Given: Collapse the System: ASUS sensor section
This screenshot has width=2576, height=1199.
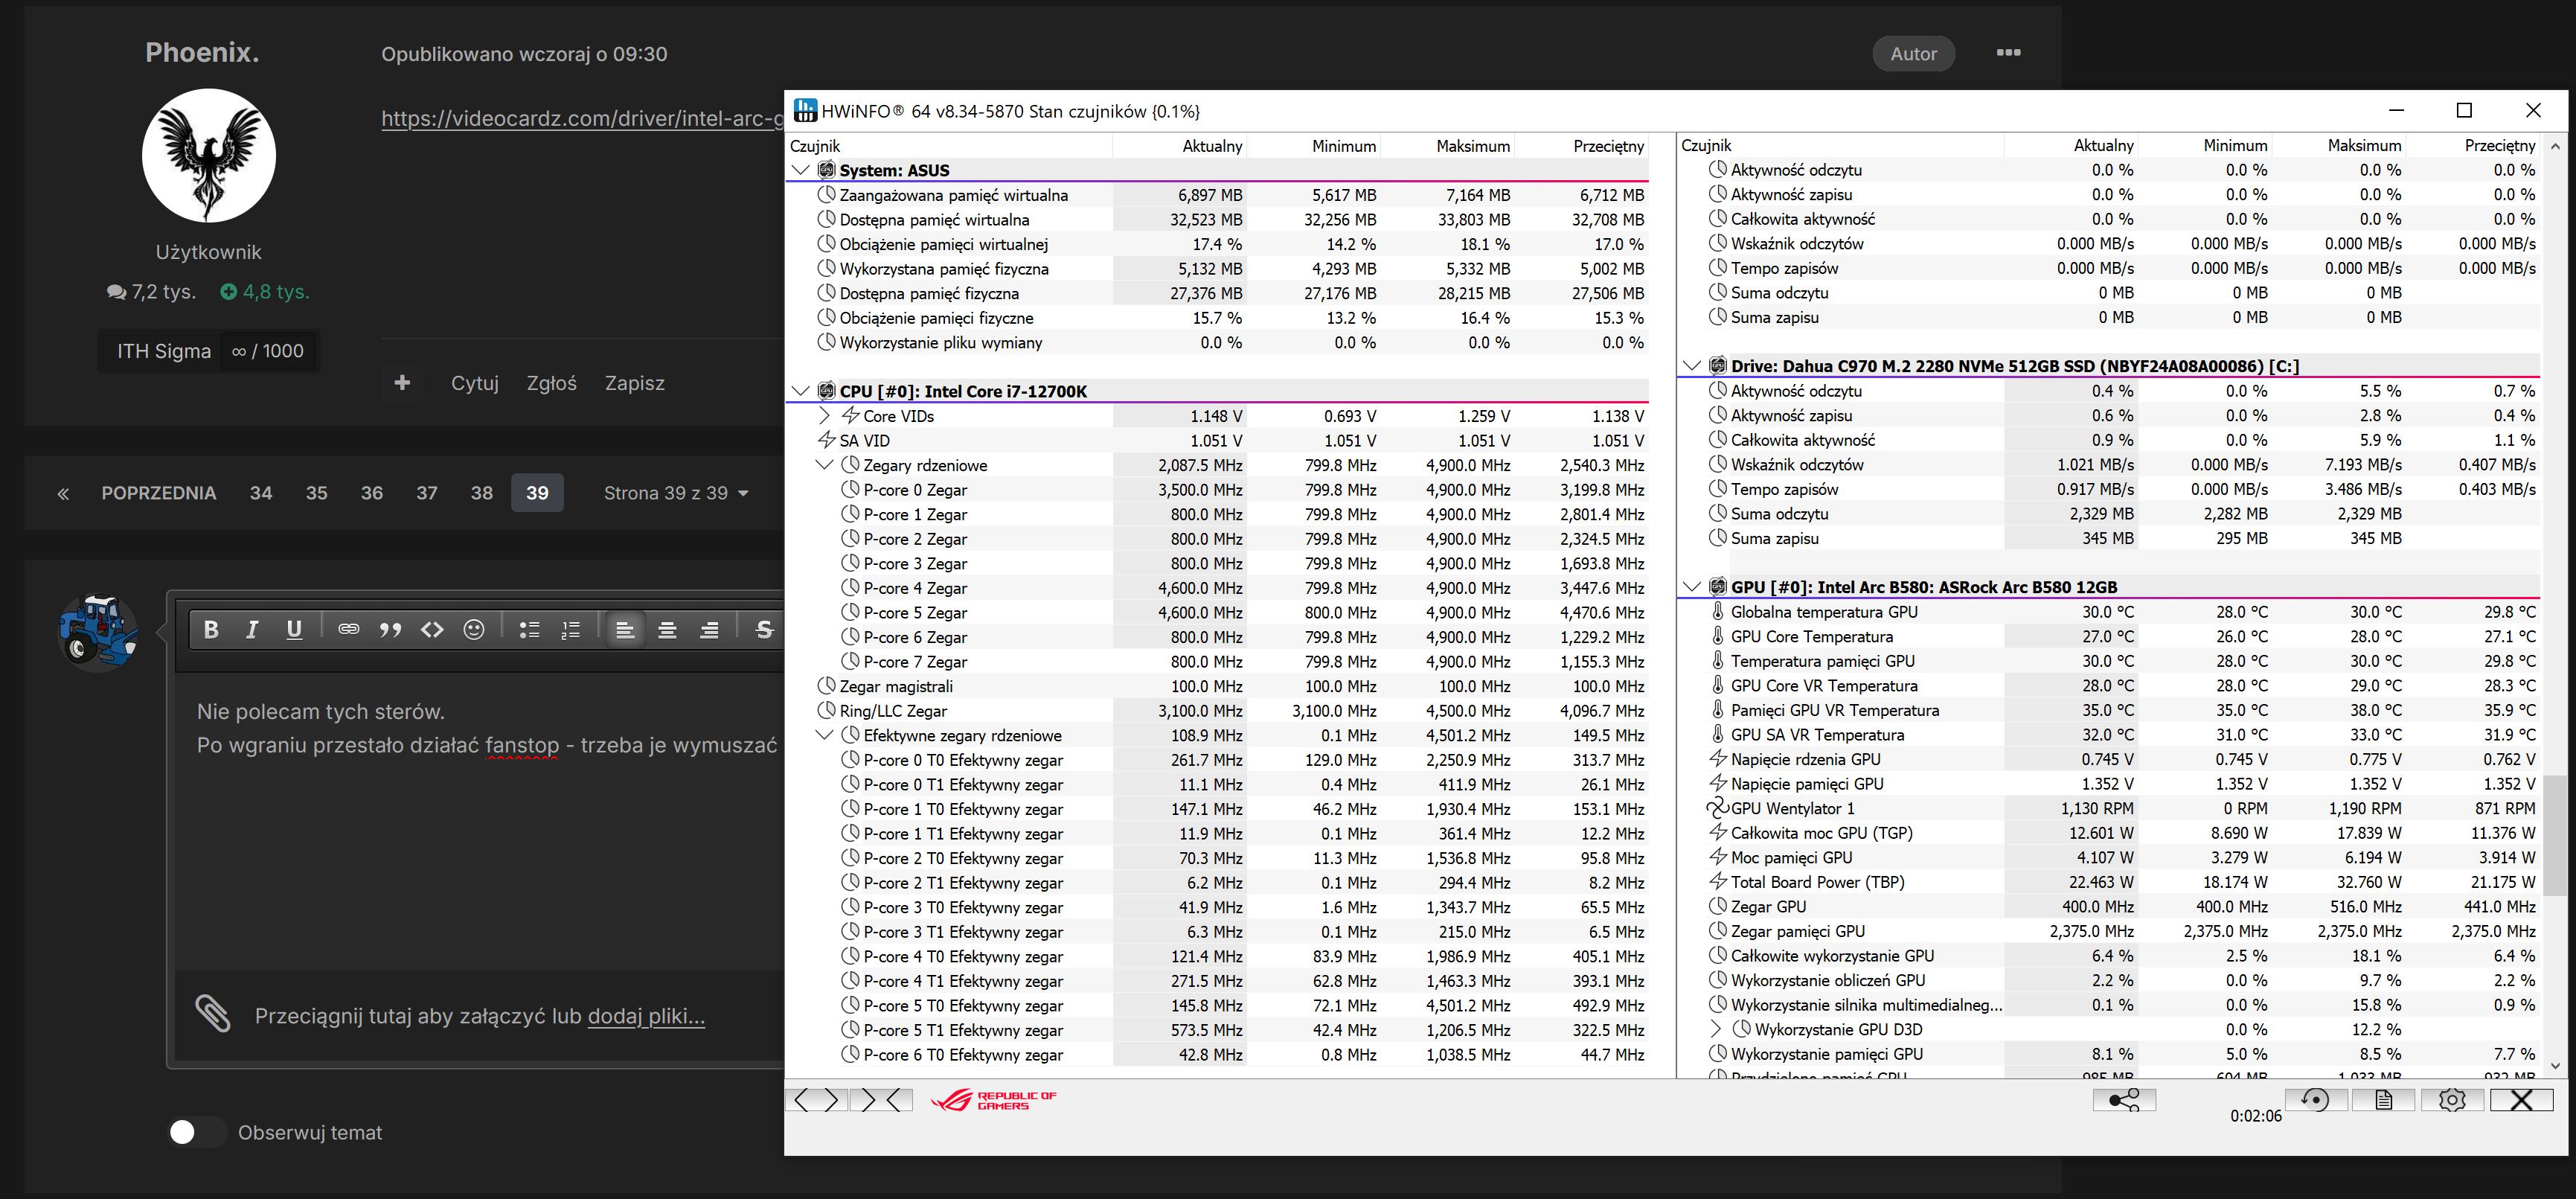Looking at the screenshot, I should pyautogui.click(x=800, y=170).
